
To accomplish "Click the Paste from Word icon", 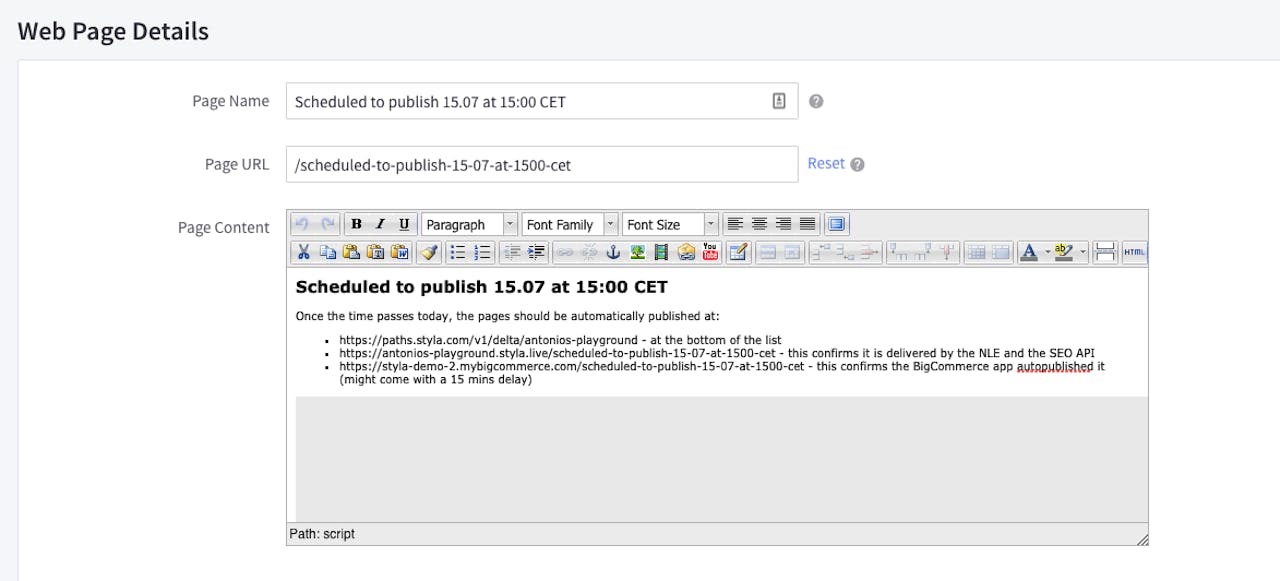I will pyautogui.click(x=400, y=253).
